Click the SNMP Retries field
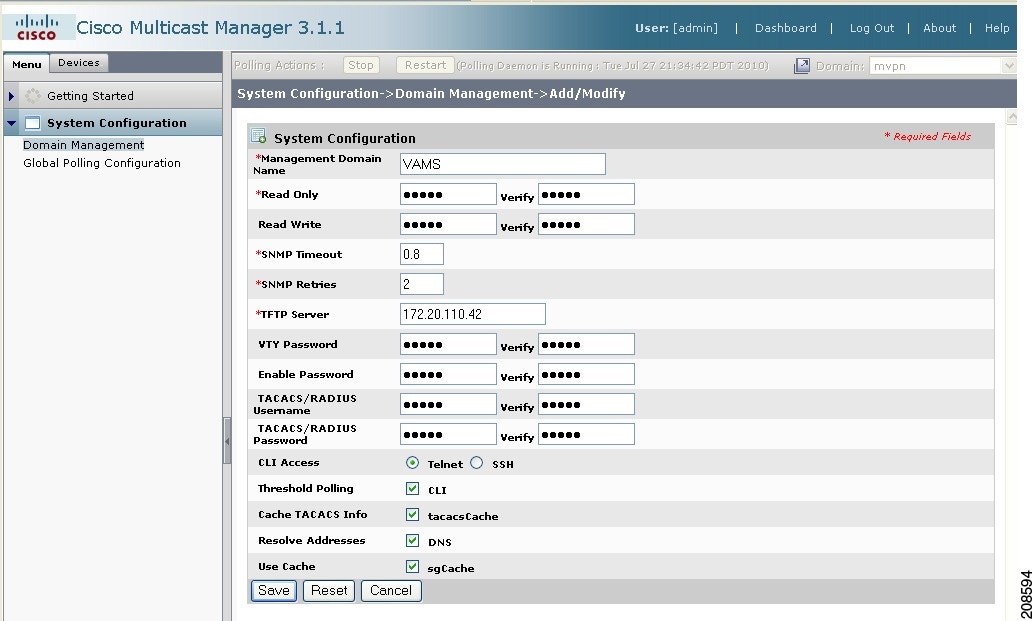1035x621 pixels. point(422,284)
